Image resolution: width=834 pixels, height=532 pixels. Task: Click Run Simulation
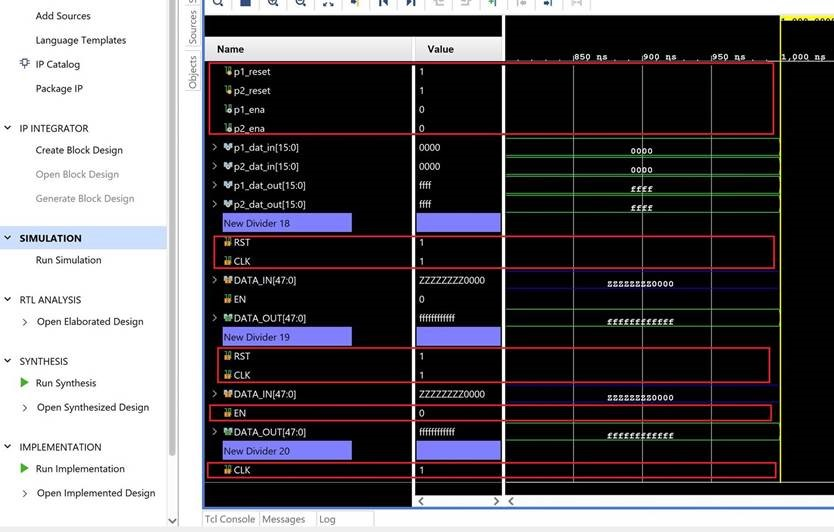coord(68,260)
